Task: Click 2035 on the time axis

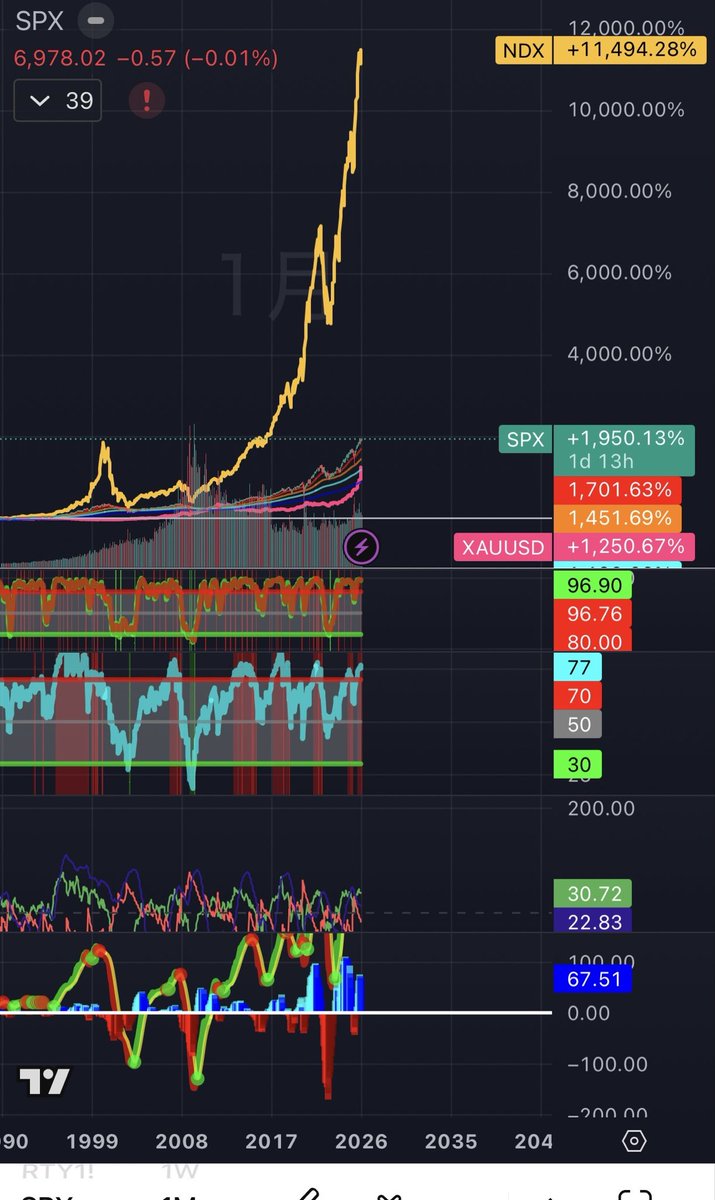Action: pyautogui.click(x=450, y=1141)
